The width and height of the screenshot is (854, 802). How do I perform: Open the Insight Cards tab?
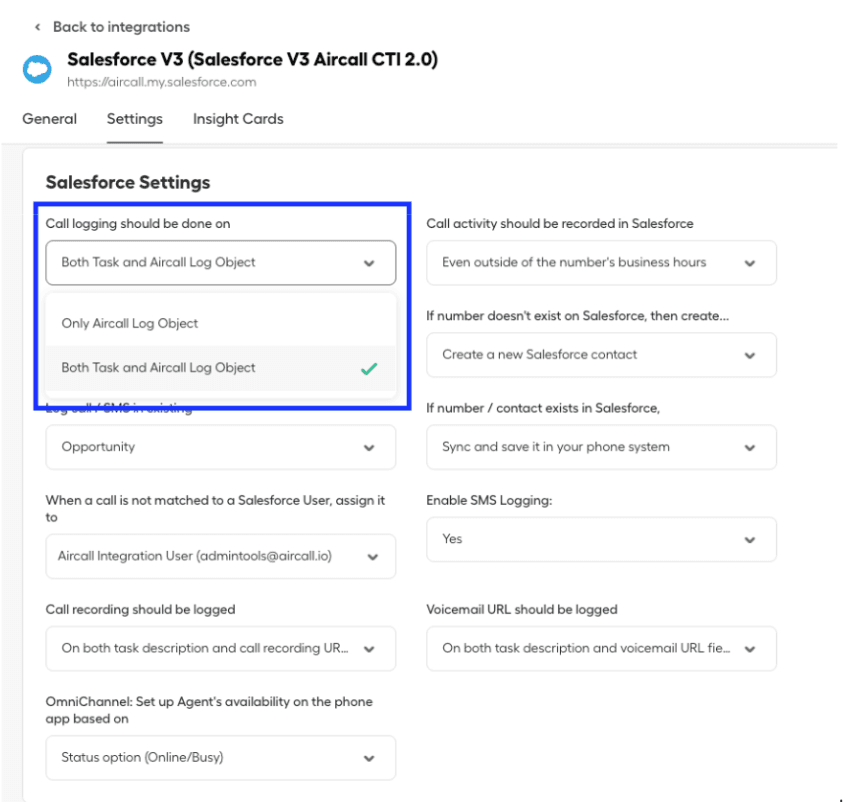click(x=237, y=119)
